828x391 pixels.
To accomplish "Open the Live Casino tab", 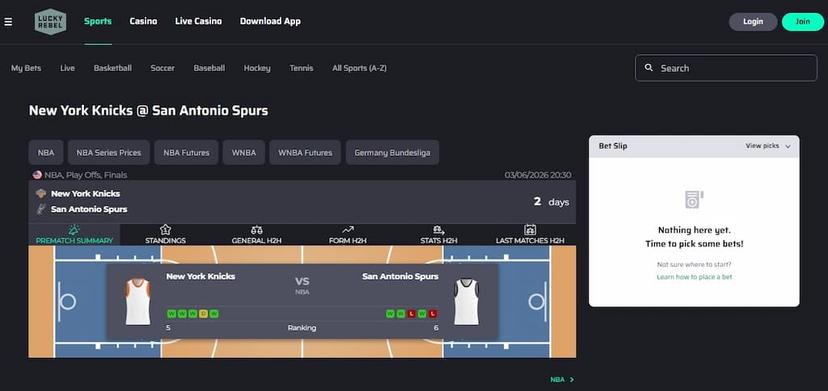I will [x=199, y=22].
